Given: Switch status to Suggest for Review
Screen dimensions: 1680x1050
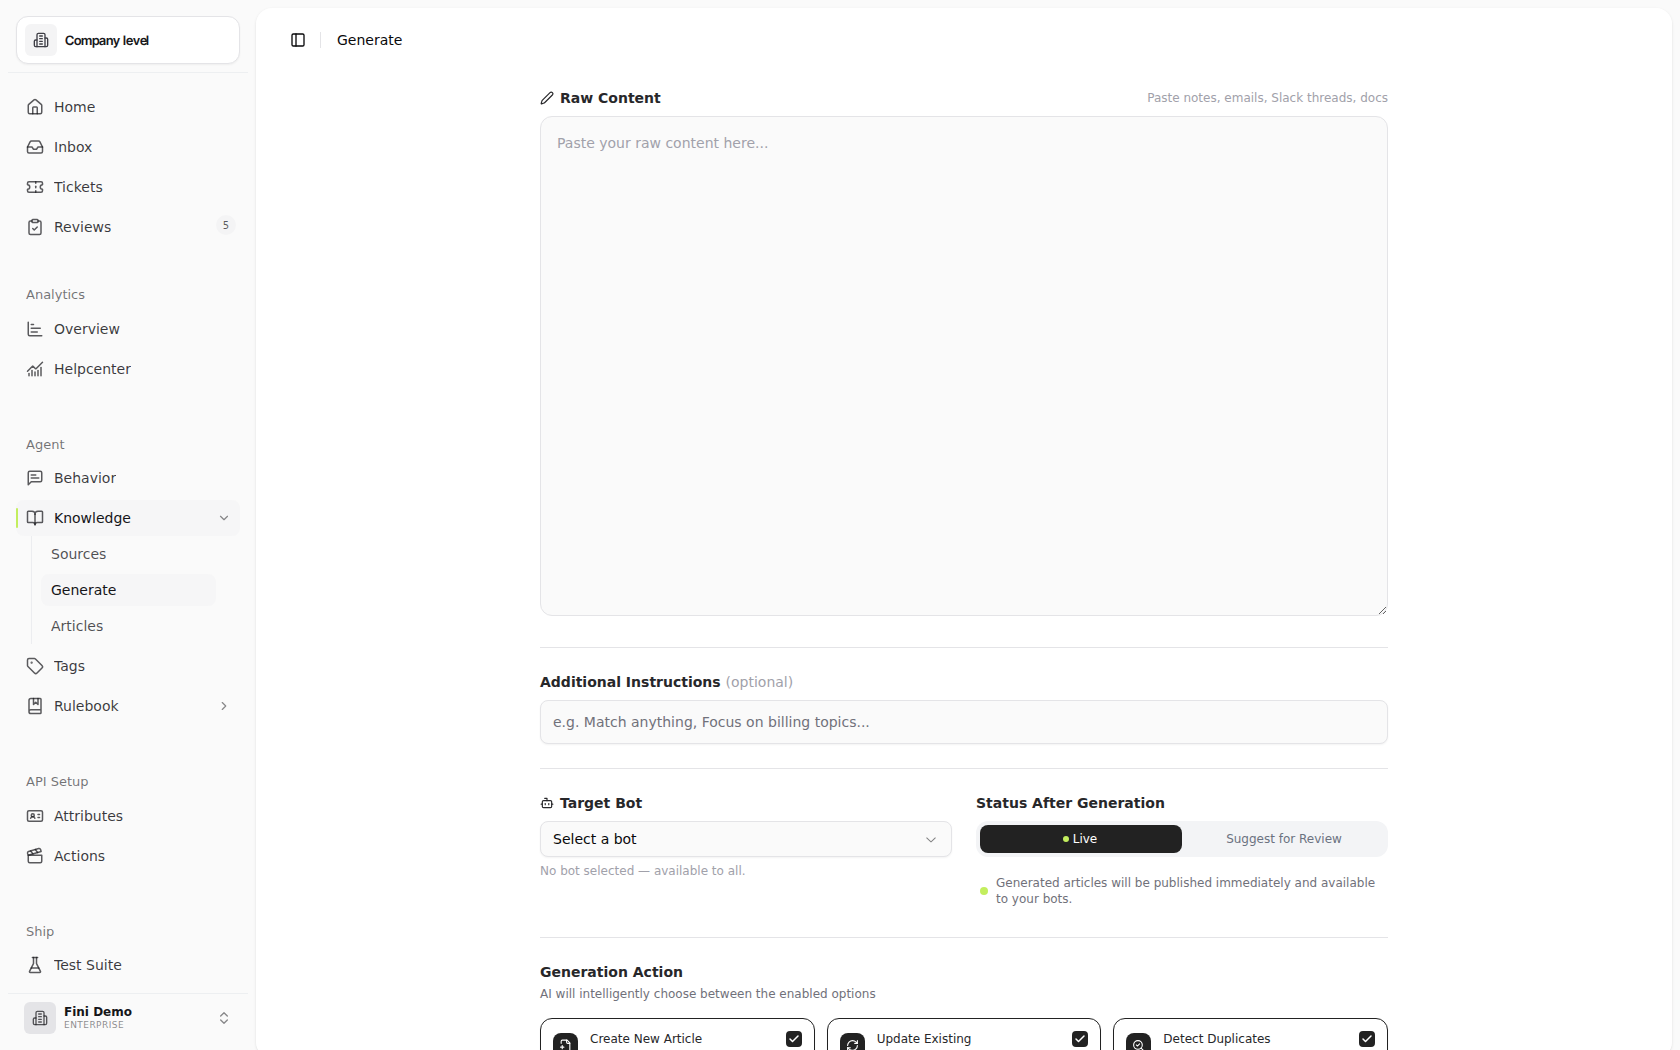Looking at the screenshot, I should coord(1284,839).
